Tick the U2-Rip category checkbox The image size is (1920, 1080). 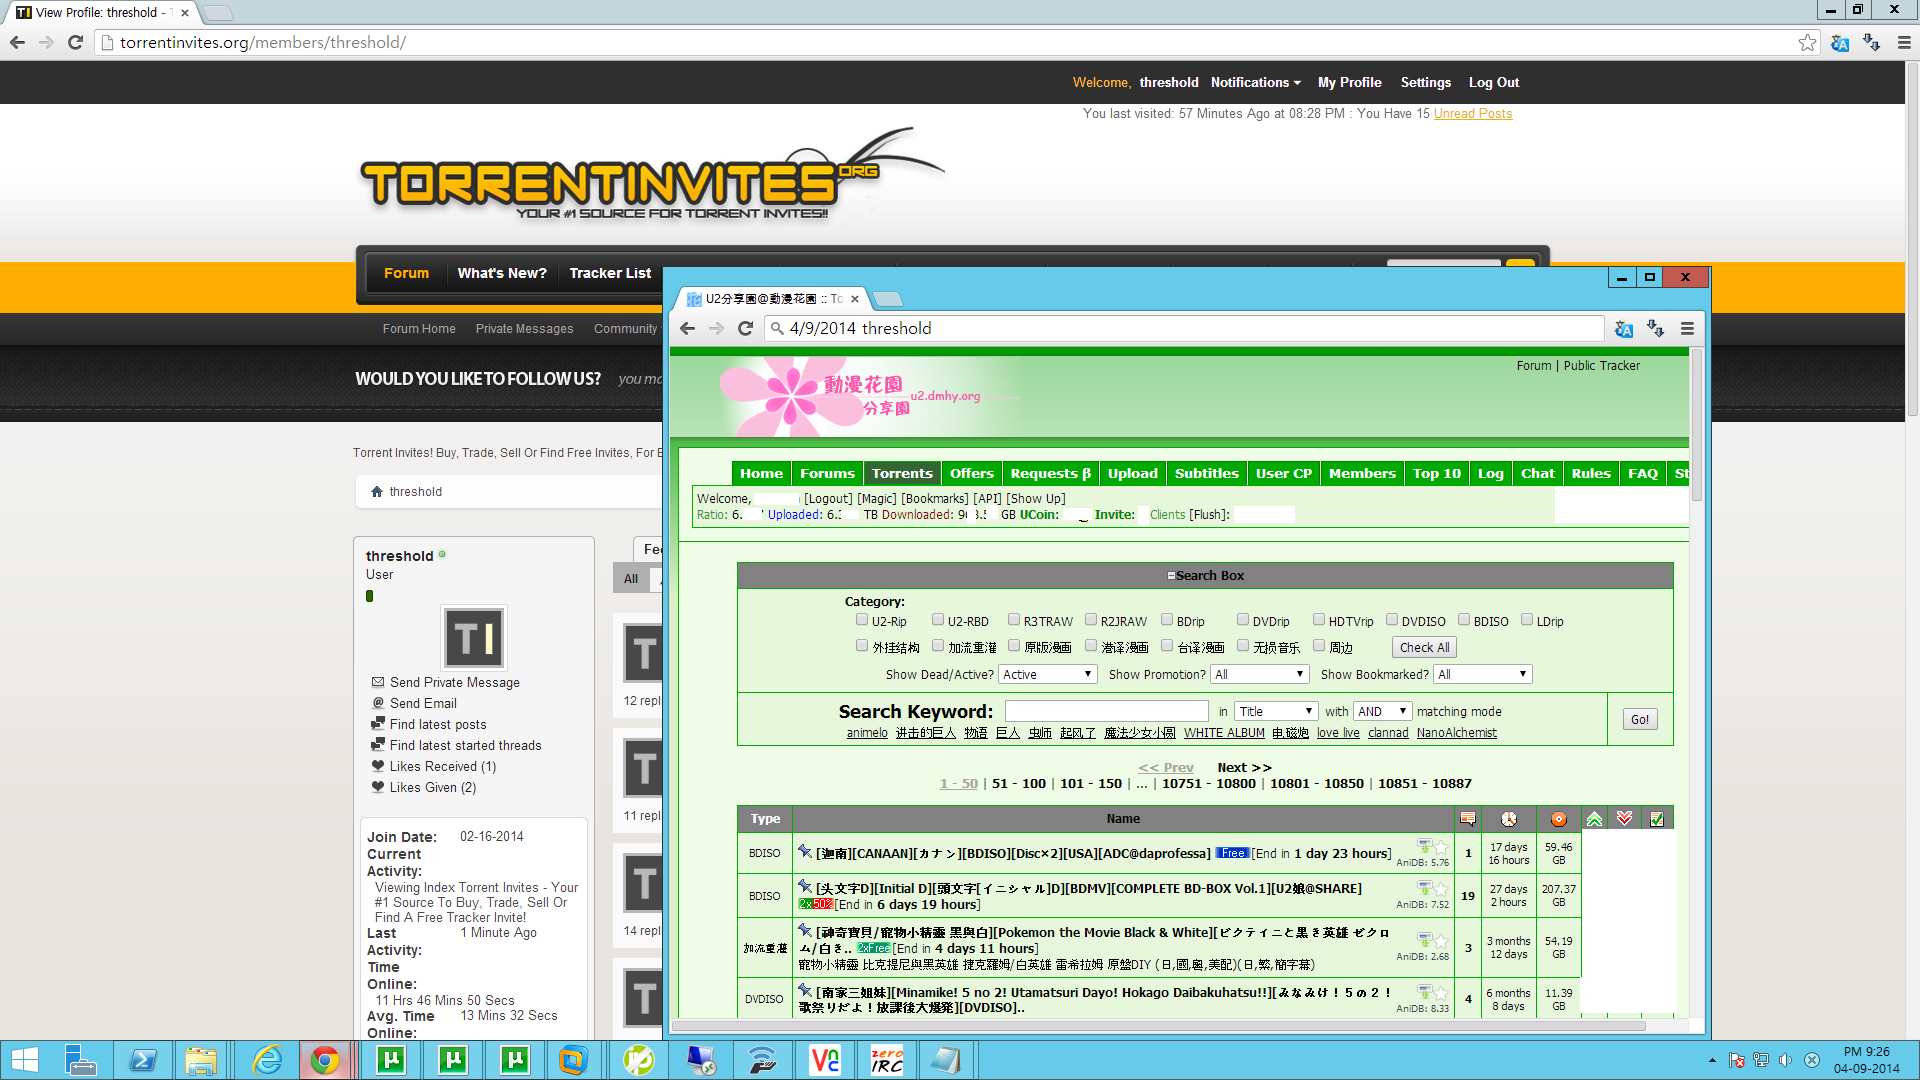[x=862, y=620]
